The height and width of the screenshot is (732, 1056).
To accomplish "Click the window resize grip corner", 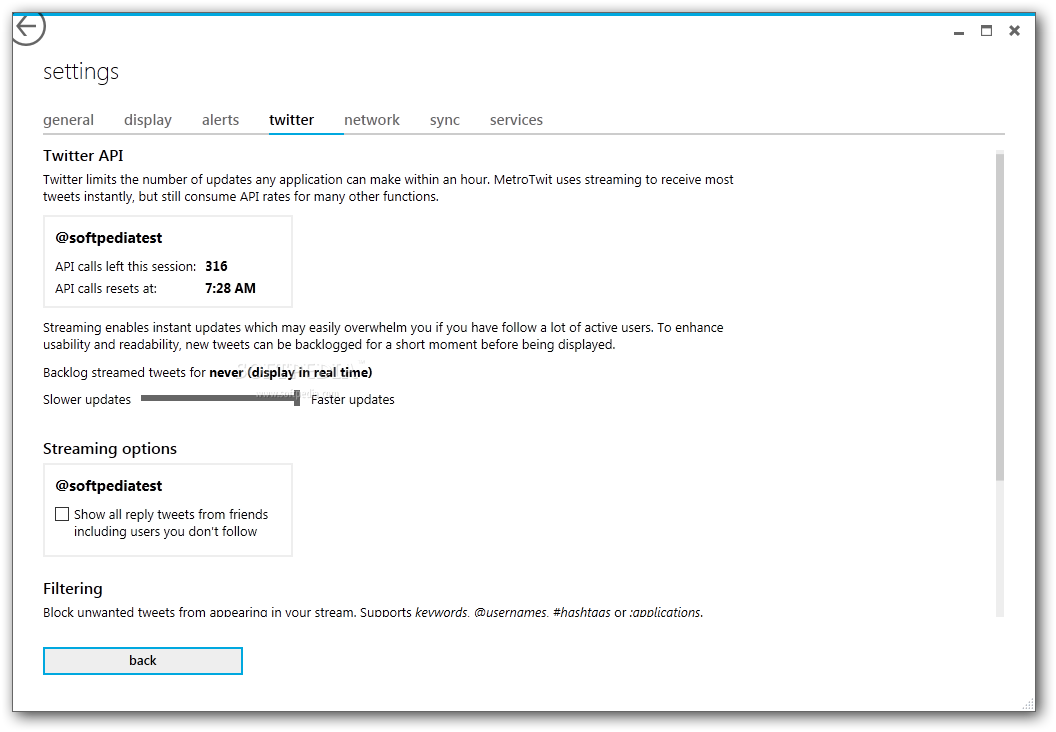I will click(1028, 704).
